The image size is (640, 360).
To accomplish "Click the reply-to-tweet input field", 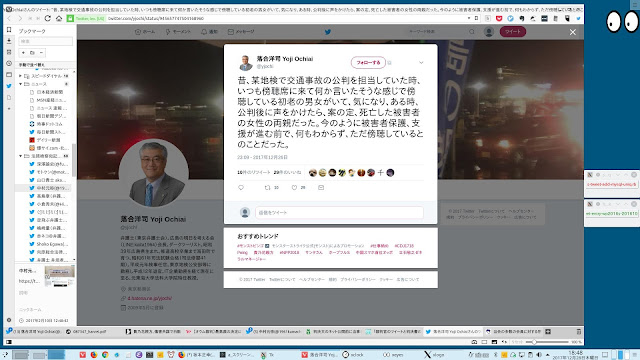I will point(339,213).
